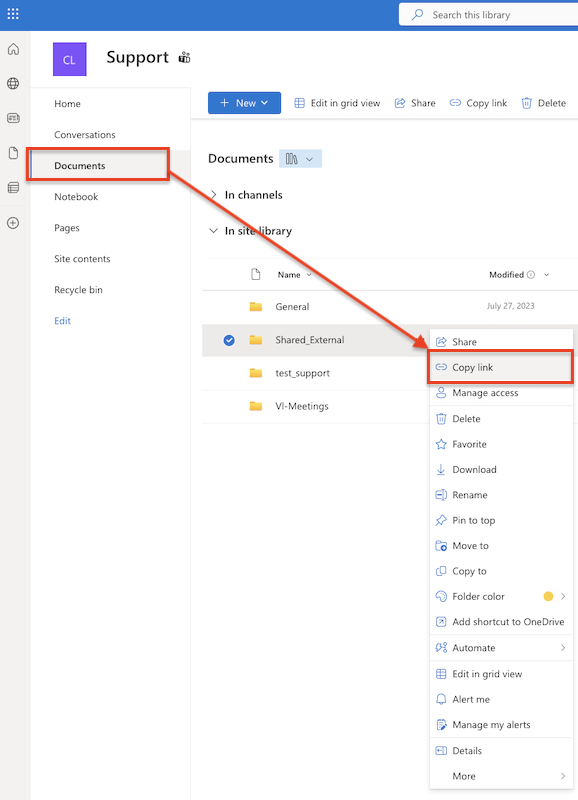This screenshot has height=800, width=578.
Task: Open Notebook in the site navigation
Action: tap(76, 197)
